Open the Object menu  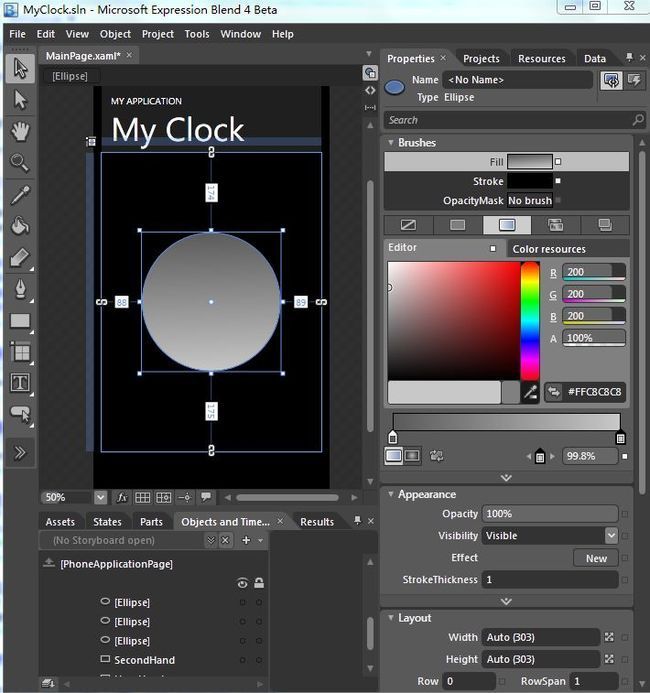pos(115,34)
